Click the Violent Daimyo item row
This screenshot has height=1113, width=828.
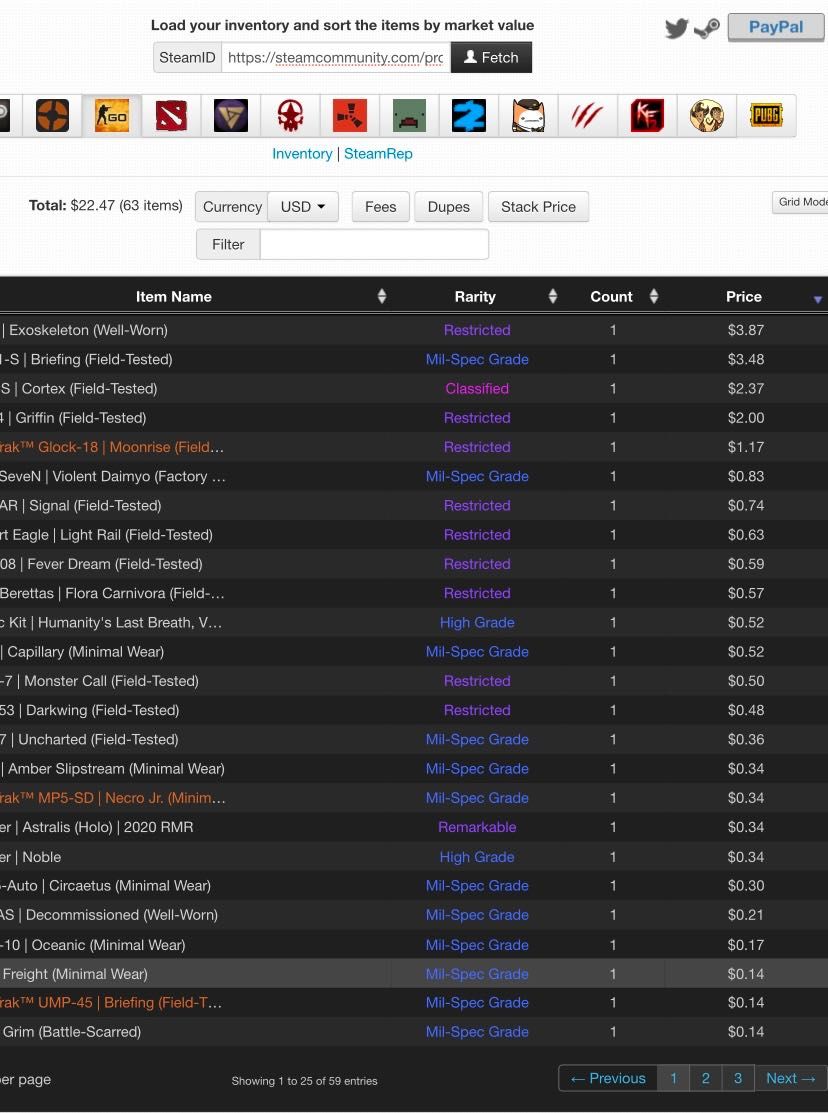414,476
